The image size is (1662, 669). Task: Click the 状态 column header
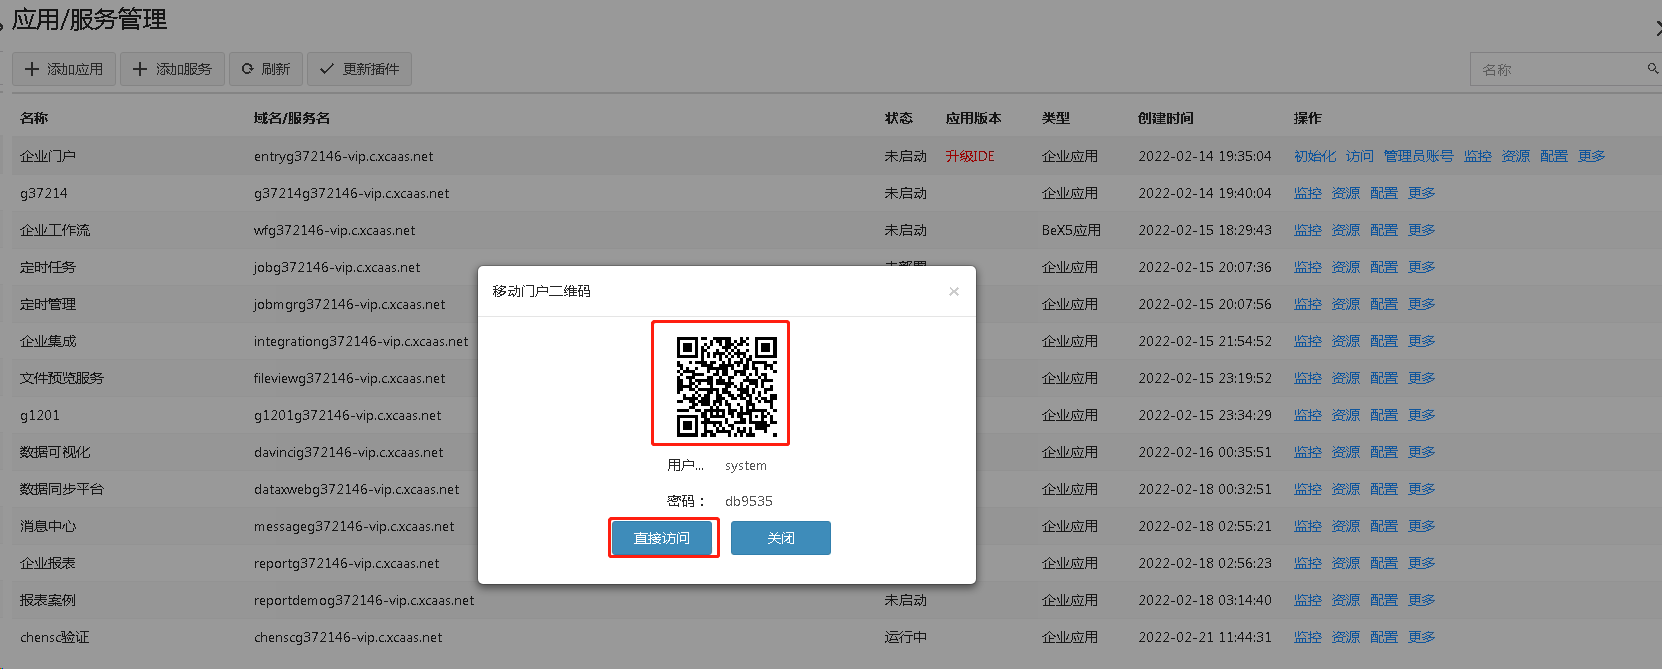coord(899,118)
